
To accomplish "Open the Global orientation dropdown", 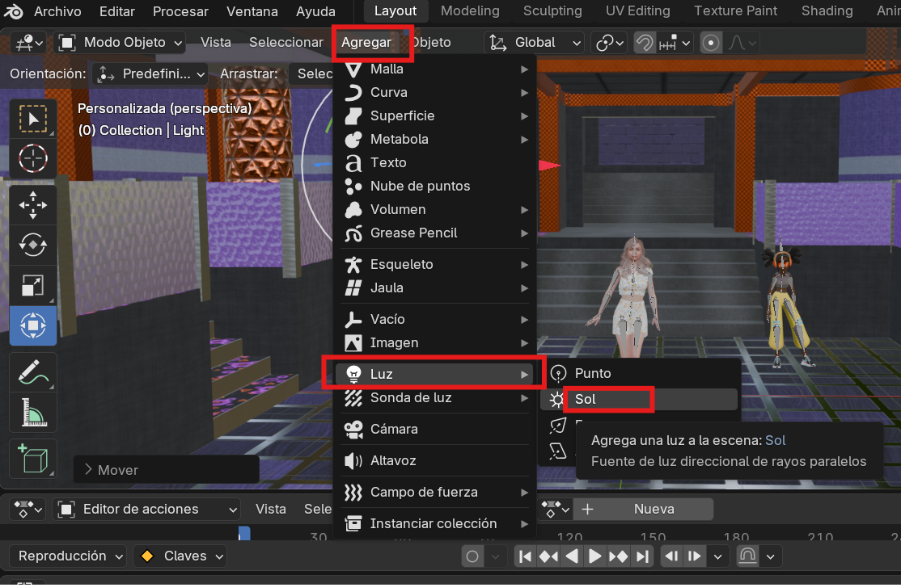I will pos(535,43).
